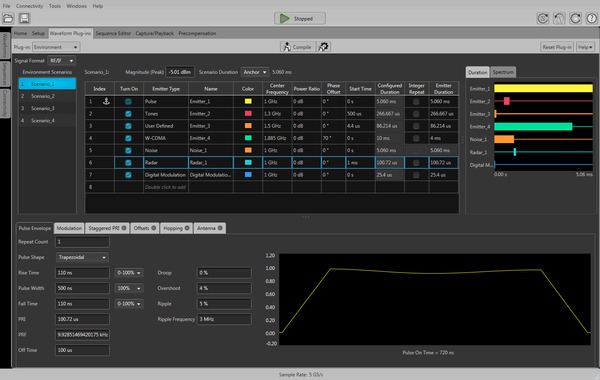Open the Waveform vertical side tab
Screen dimensions: 600x380
5,45
